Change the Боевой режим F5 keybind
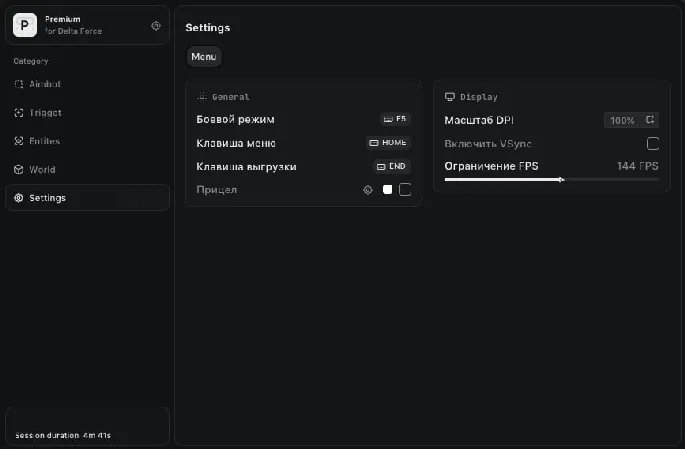The width and height of the screenshot is (685, 449). tap(395, 119)
